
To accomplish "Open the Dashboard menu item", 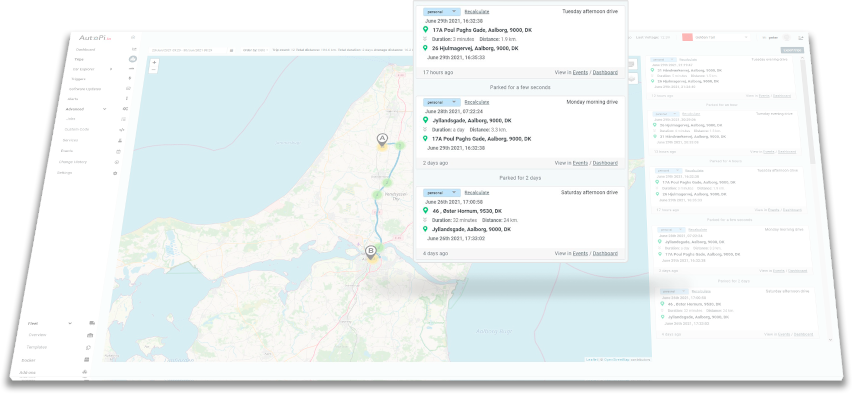I will coord(85,49).
